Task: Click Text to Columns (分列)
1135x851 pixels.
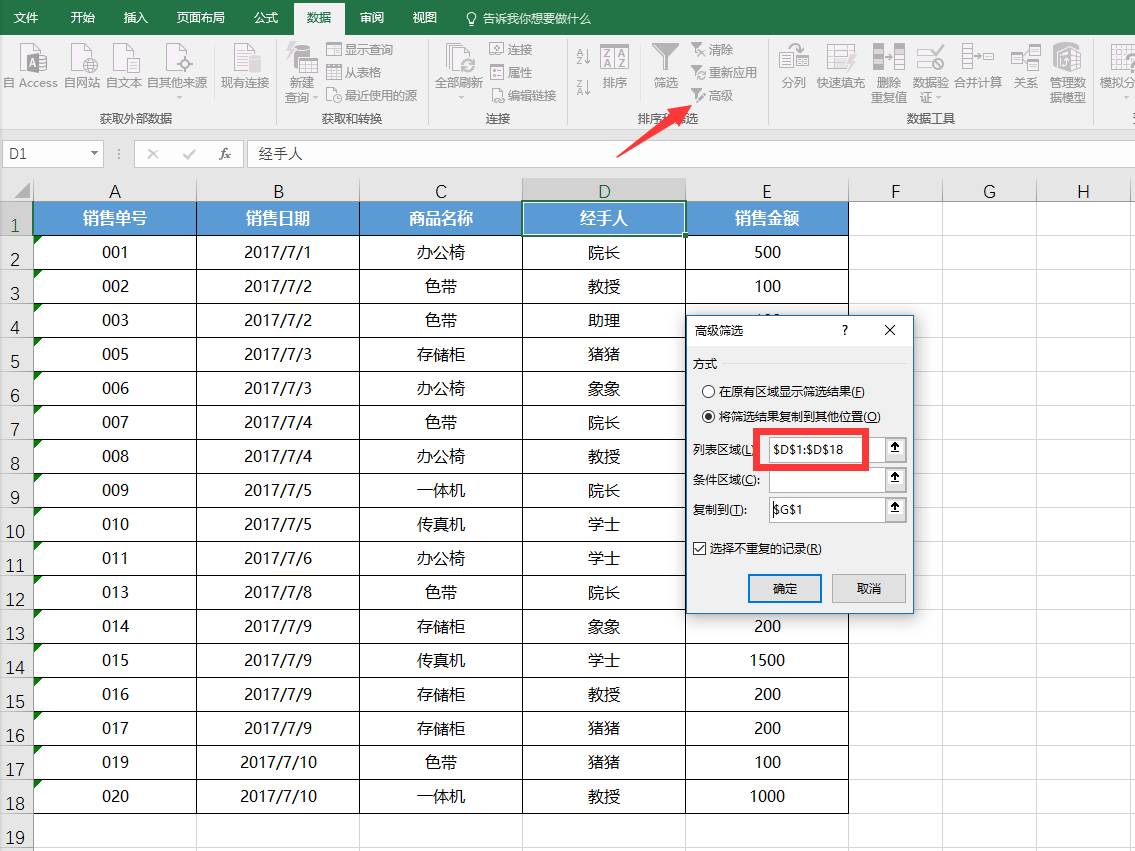Action: click(793, 66)
